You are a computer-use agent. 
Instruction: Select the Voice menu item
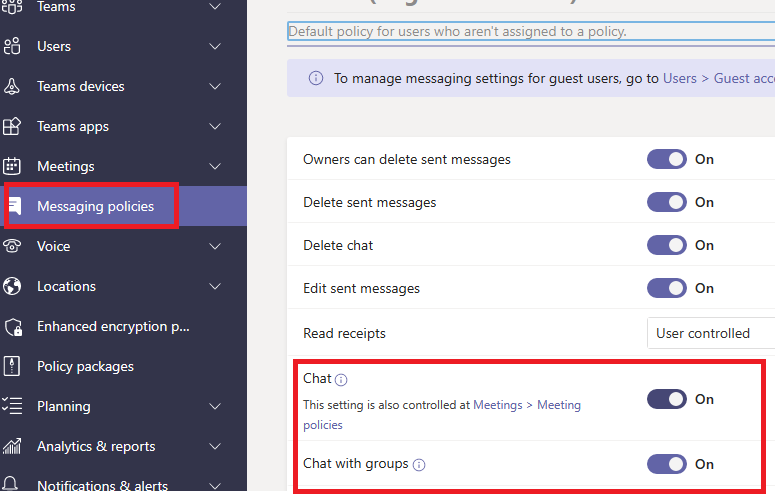coord(124,246)
